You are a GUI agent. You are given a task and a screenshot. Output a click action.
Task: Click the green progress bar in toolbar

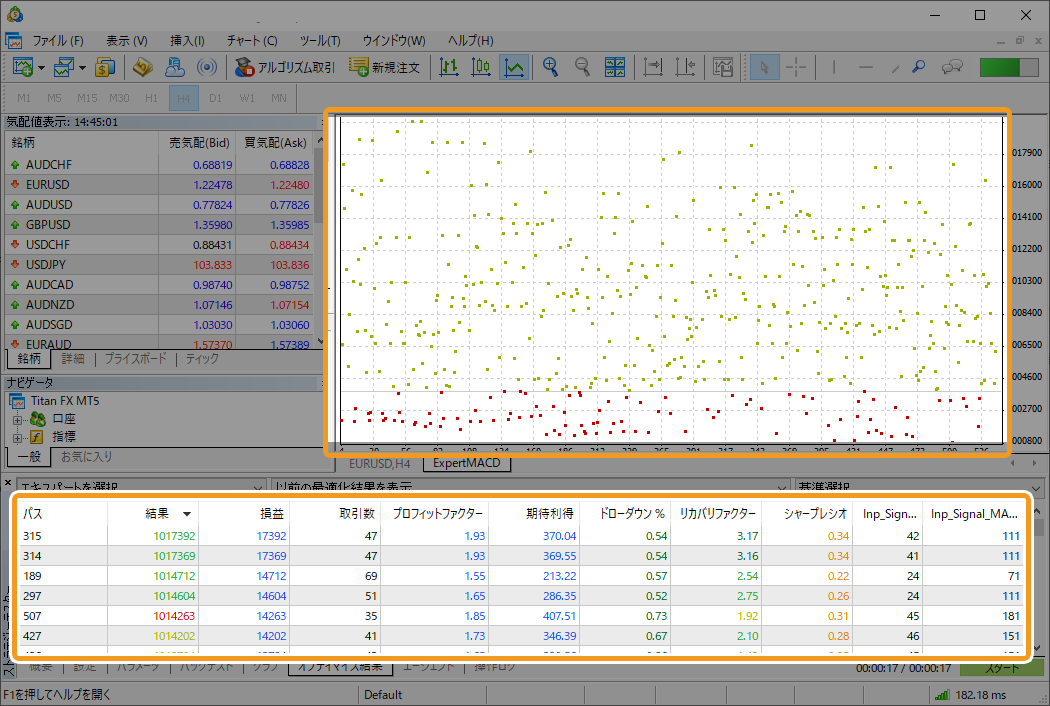[x=1008, y=67]
